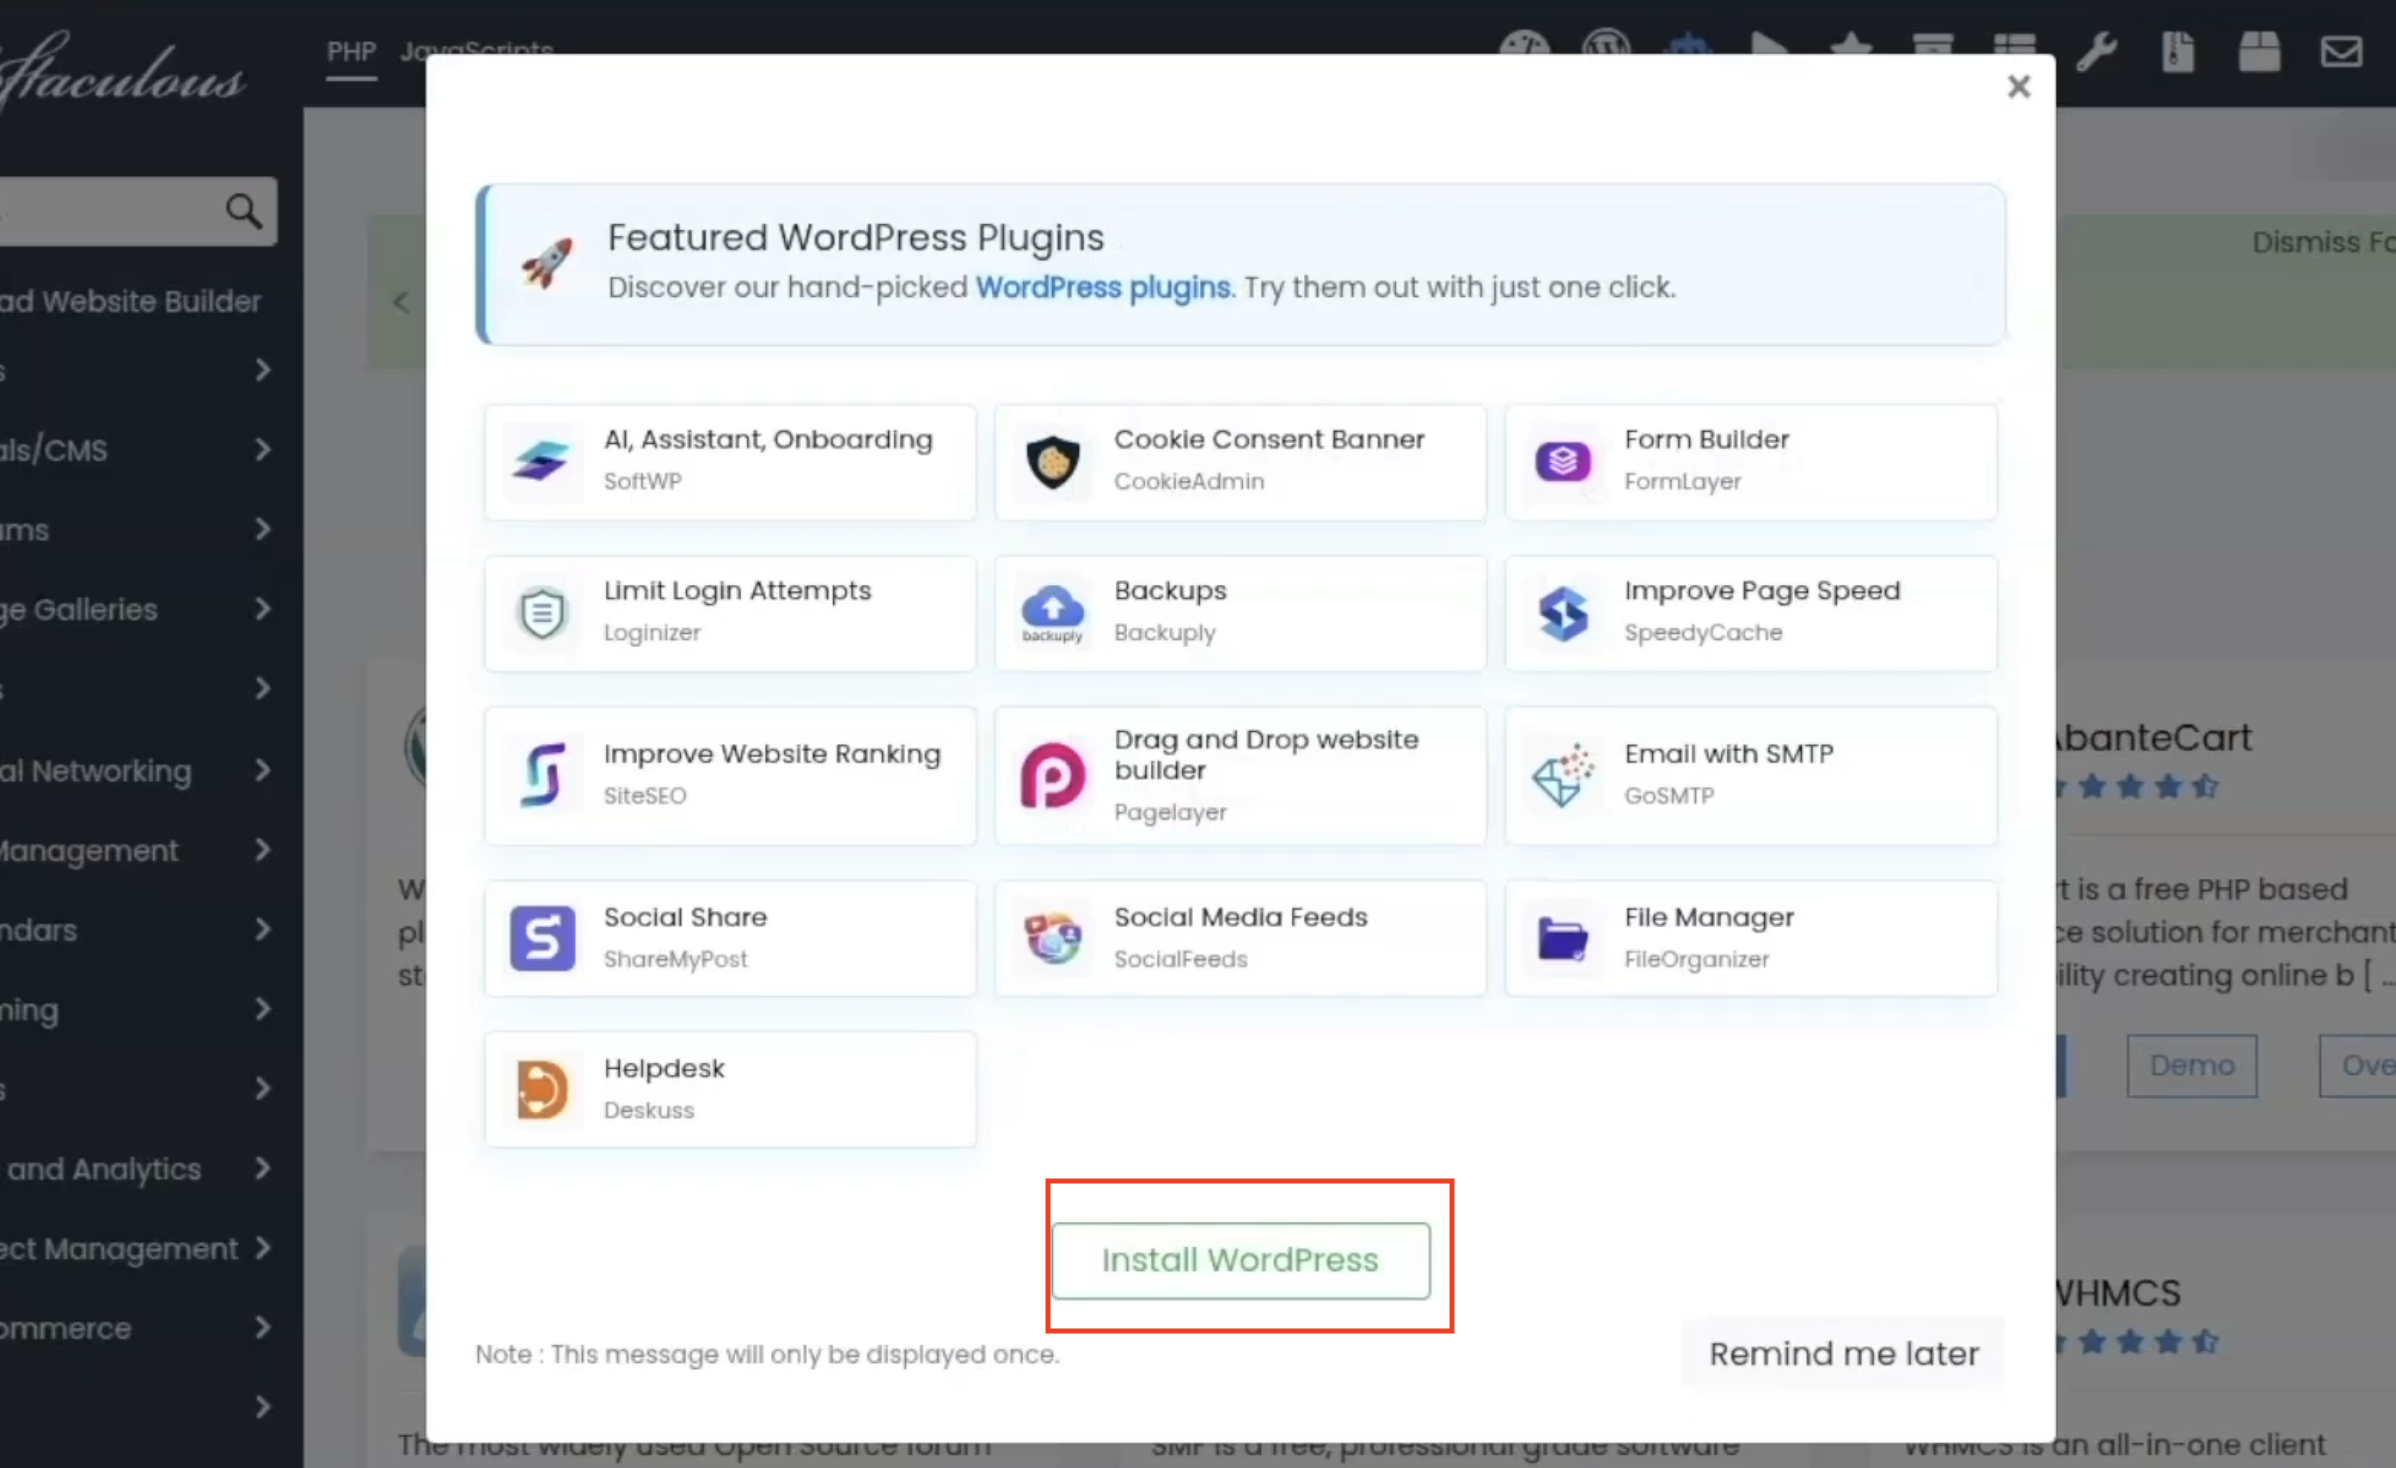This screenshot has width=2396, height=1468.
Task: Select the FileOrganizer File Manager folder icon
Action: 1562,938
